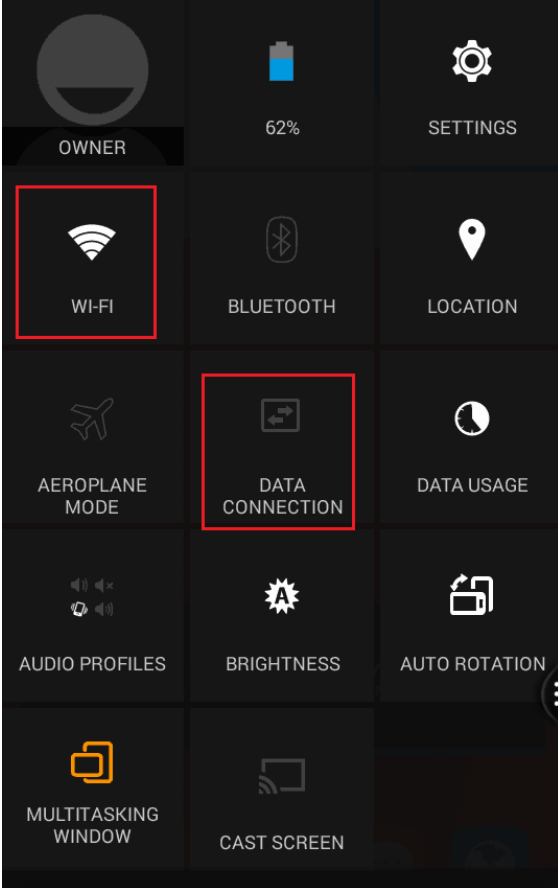Turn on Aeroplane mode plane icon

[92, 419]
